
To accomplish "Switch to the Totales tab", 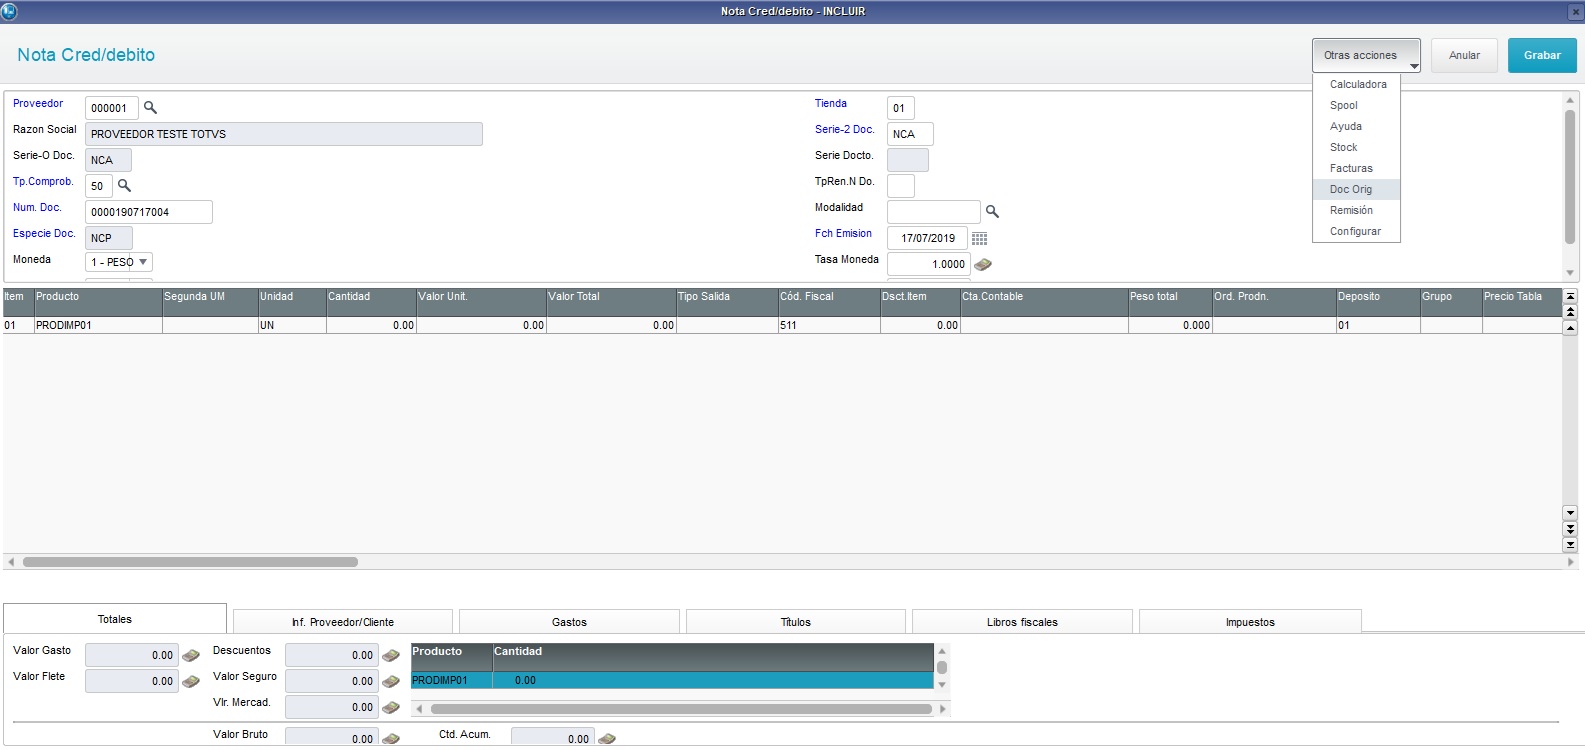I will click(115, 619).
